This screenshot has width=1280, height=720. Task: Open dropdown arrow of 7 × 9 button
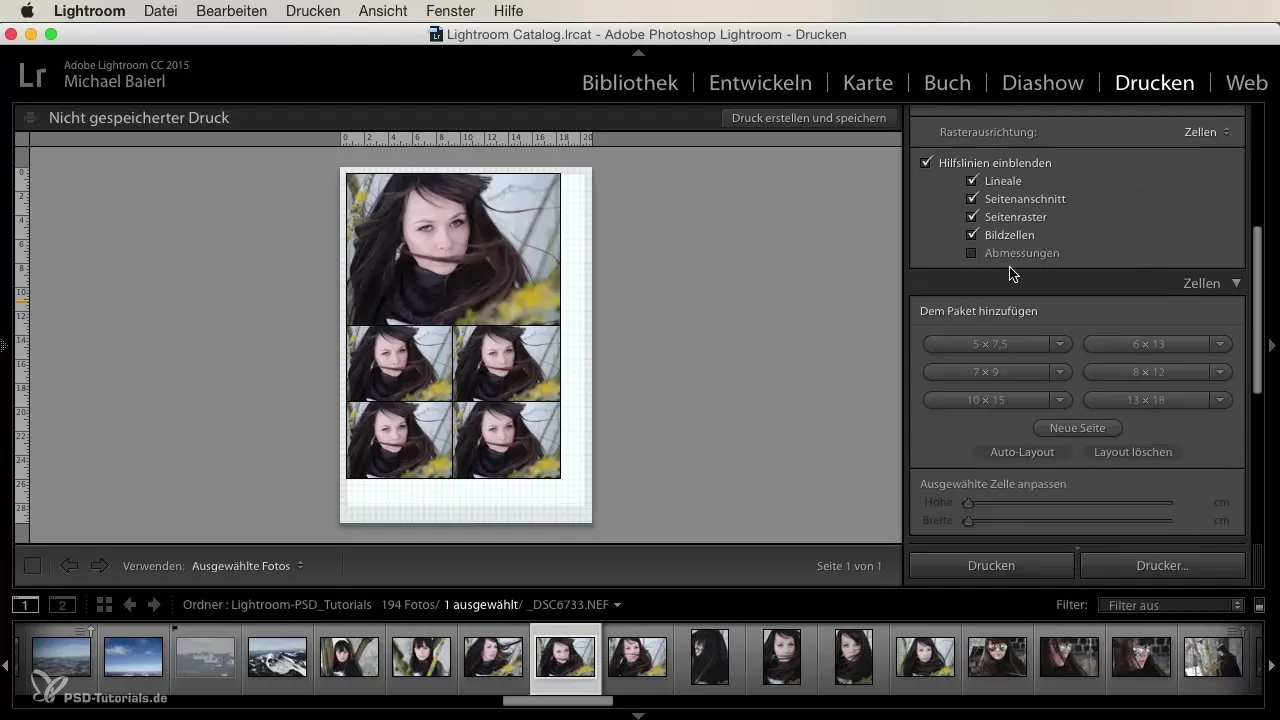[x=1059, y=372]
